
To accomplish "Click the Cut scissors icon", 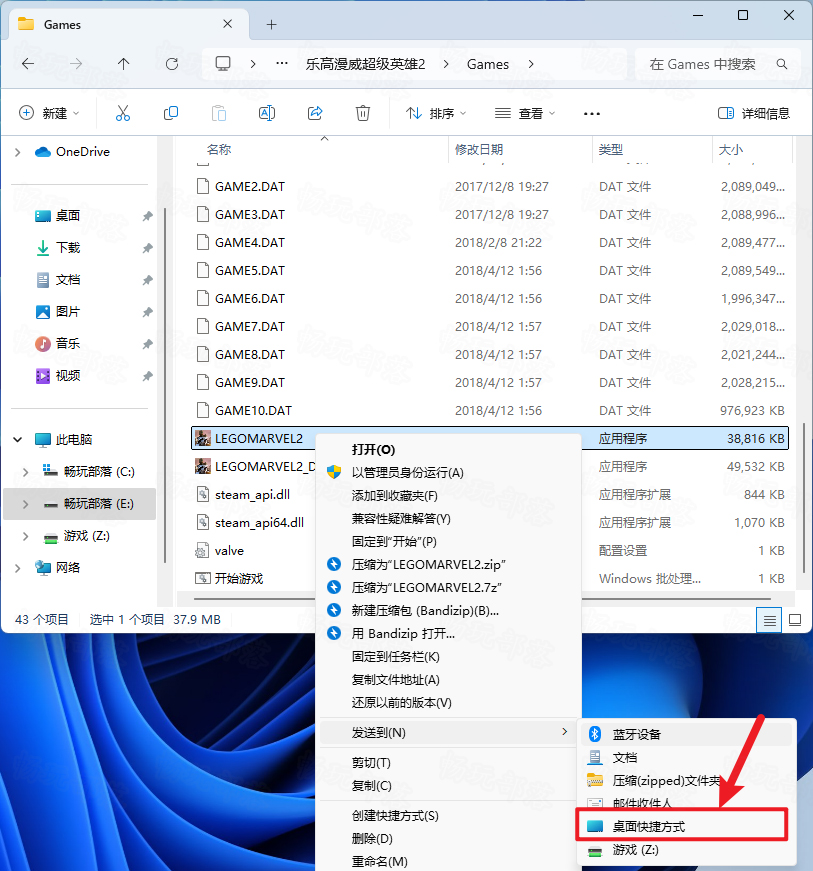I will pyautogui.click(x=123, y=113).
